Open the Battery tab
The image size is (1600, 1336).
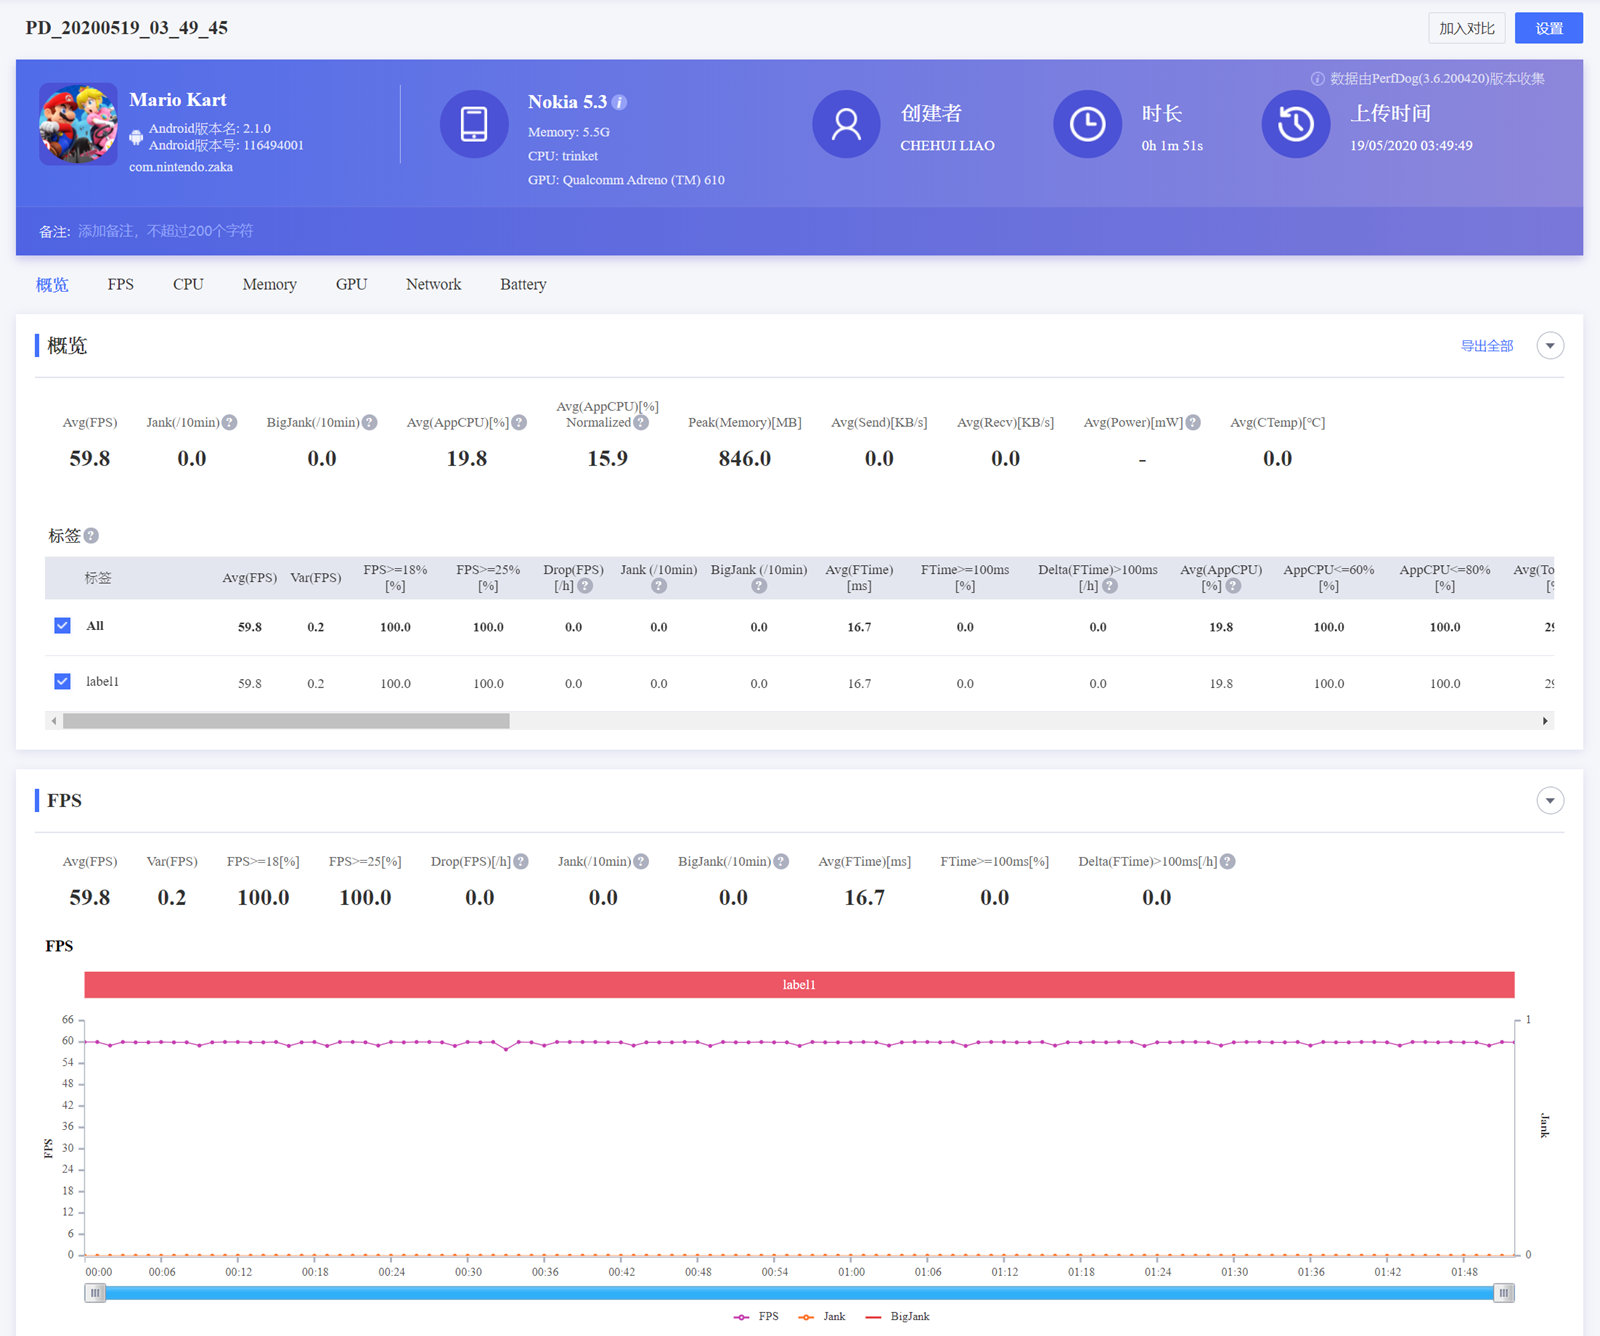[523, 285]
